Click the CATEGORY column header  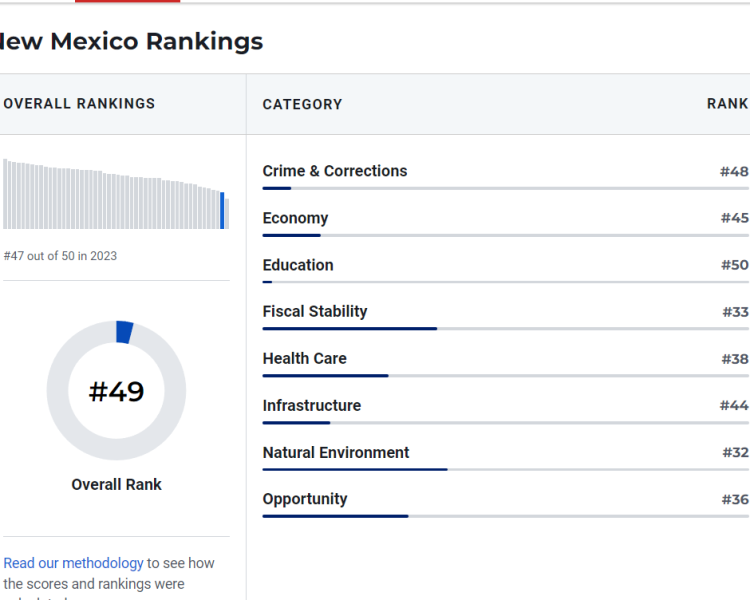pos(302,104)
